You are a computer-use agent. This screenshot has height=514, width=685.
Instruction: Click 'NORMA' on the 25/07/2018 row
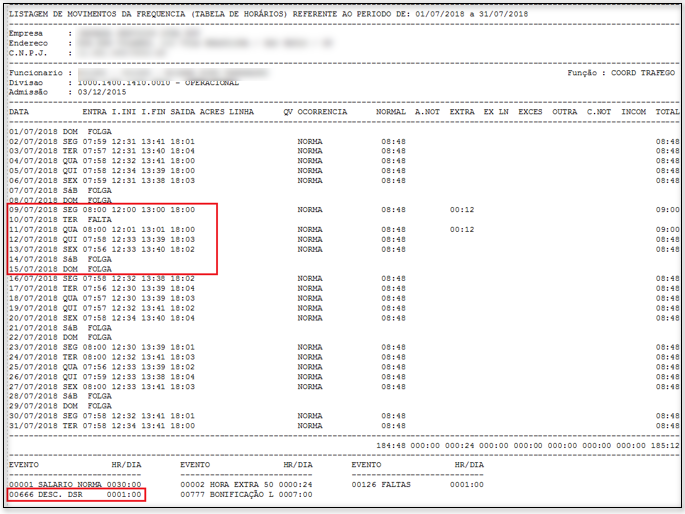click(x=310, y=367)
